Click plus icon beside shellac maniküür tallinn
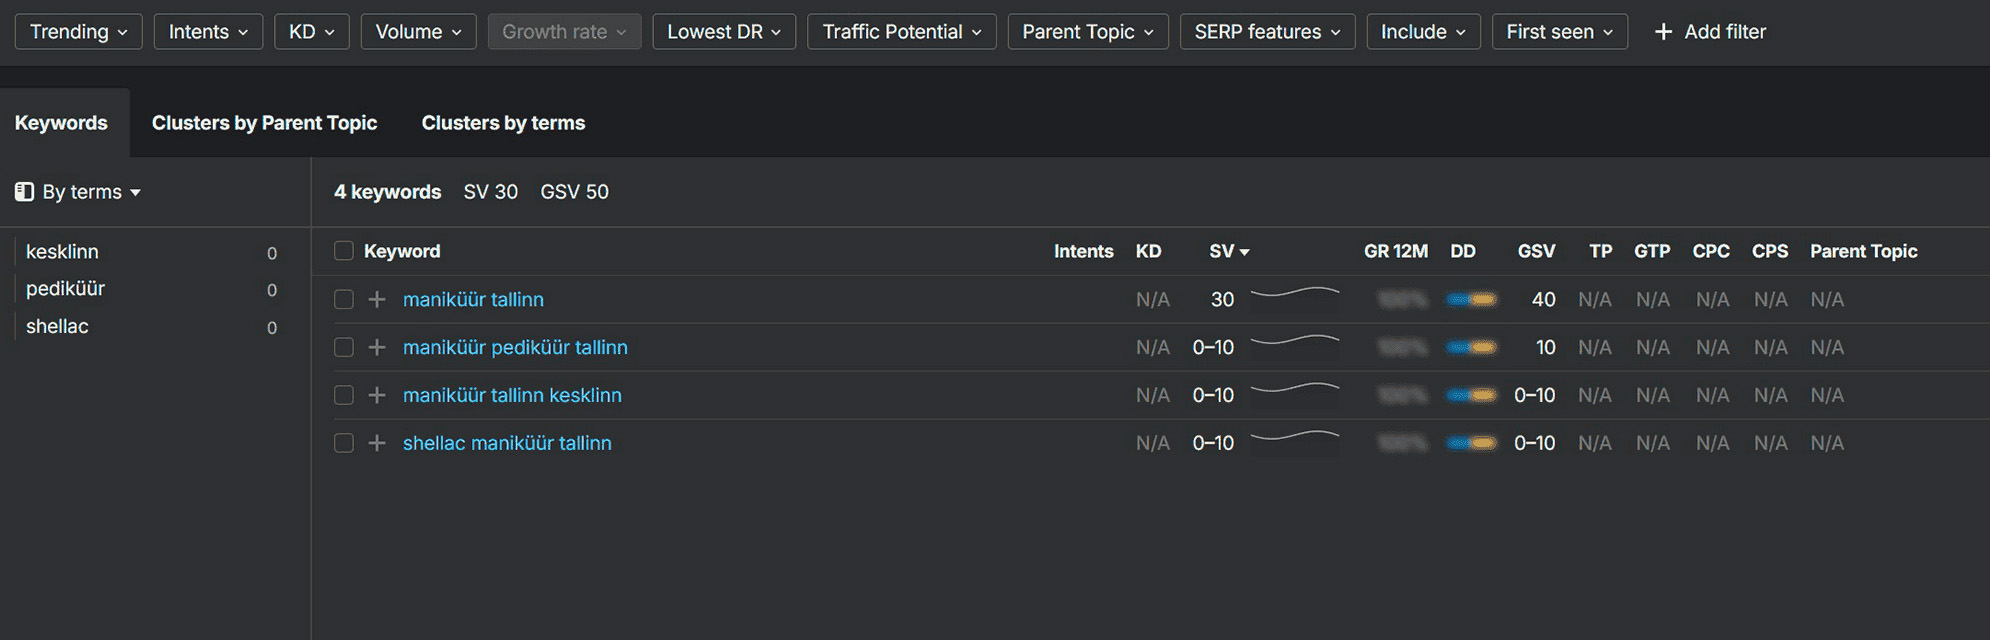Screen dimensions: 1990x640 [x=377, y=443]
